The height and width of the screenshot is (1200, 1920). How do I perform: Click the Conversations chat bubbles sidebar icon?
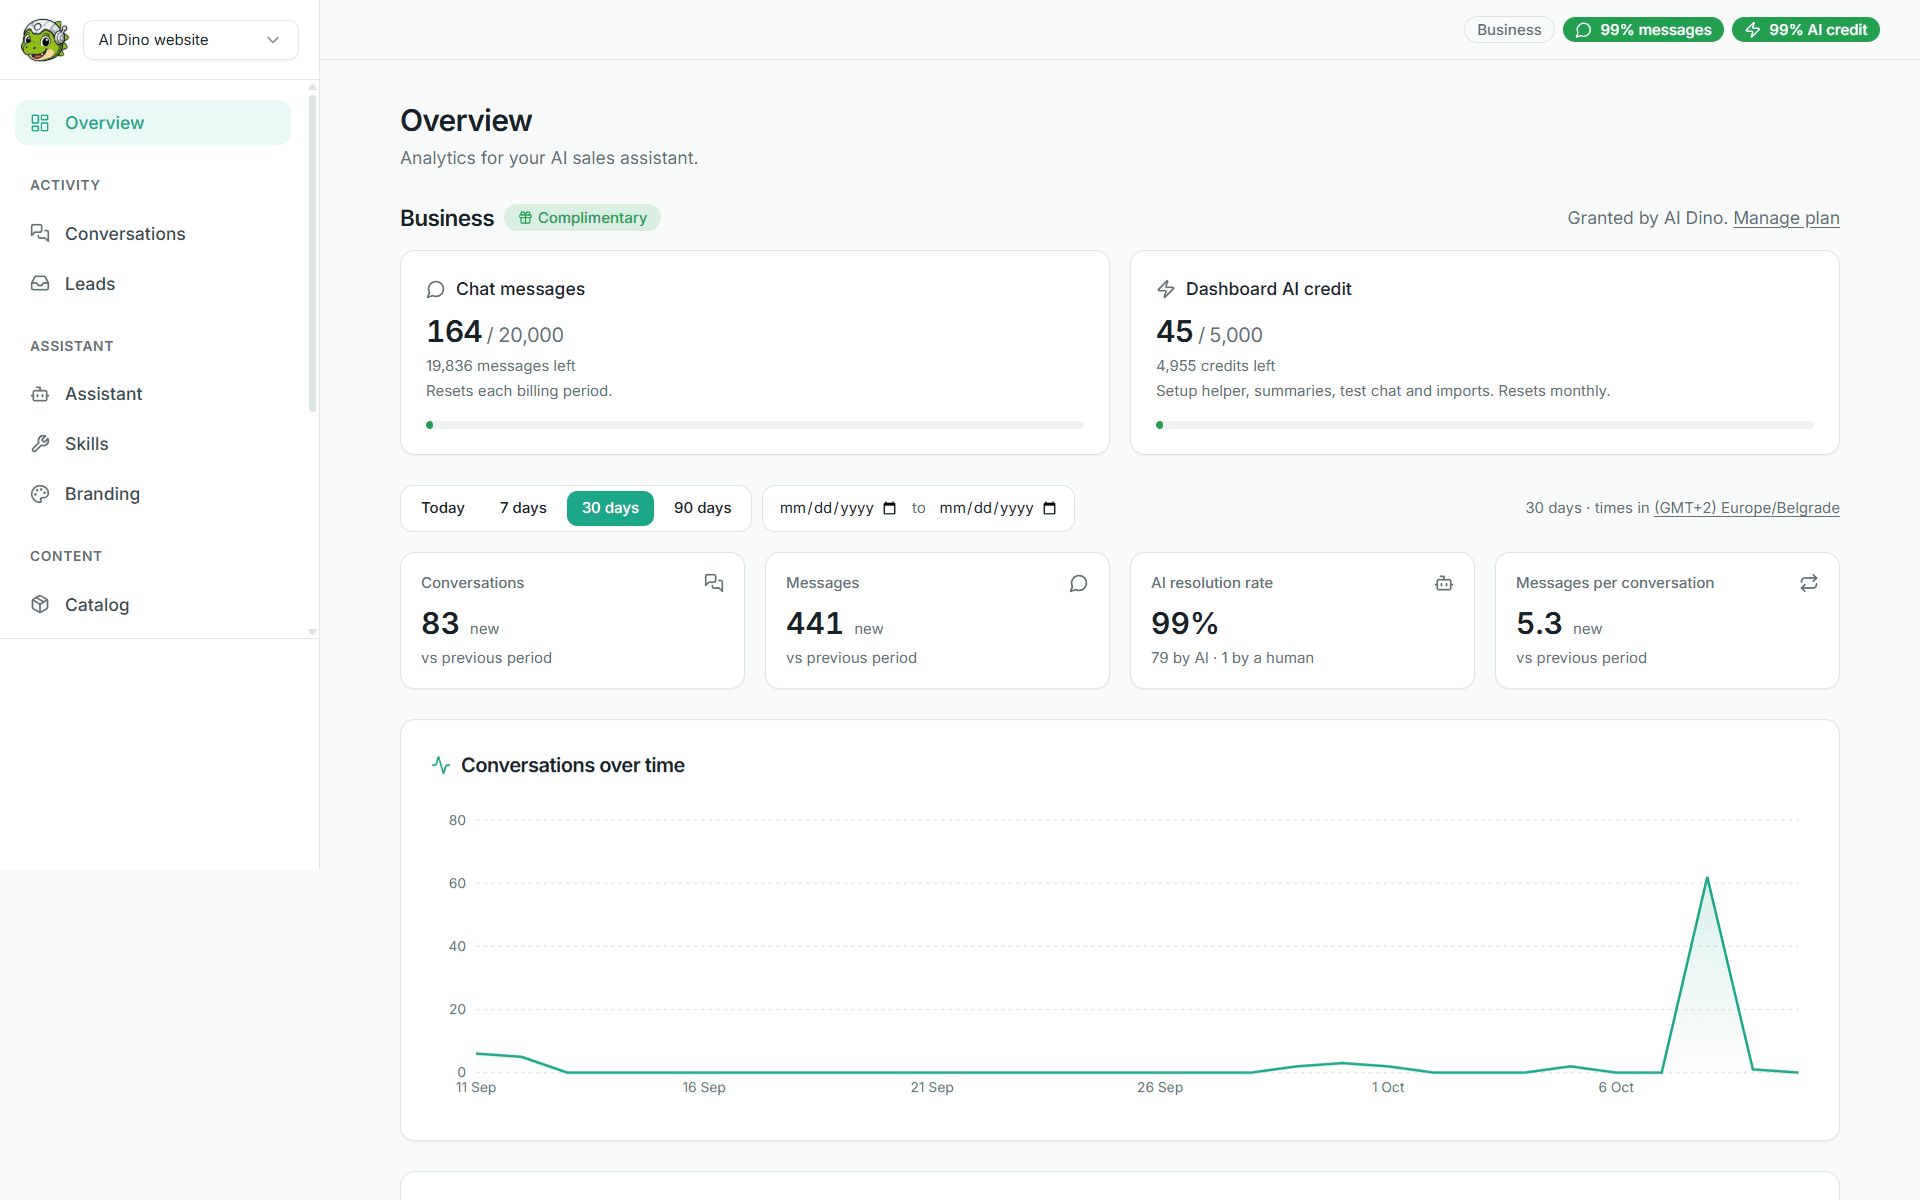40,233
